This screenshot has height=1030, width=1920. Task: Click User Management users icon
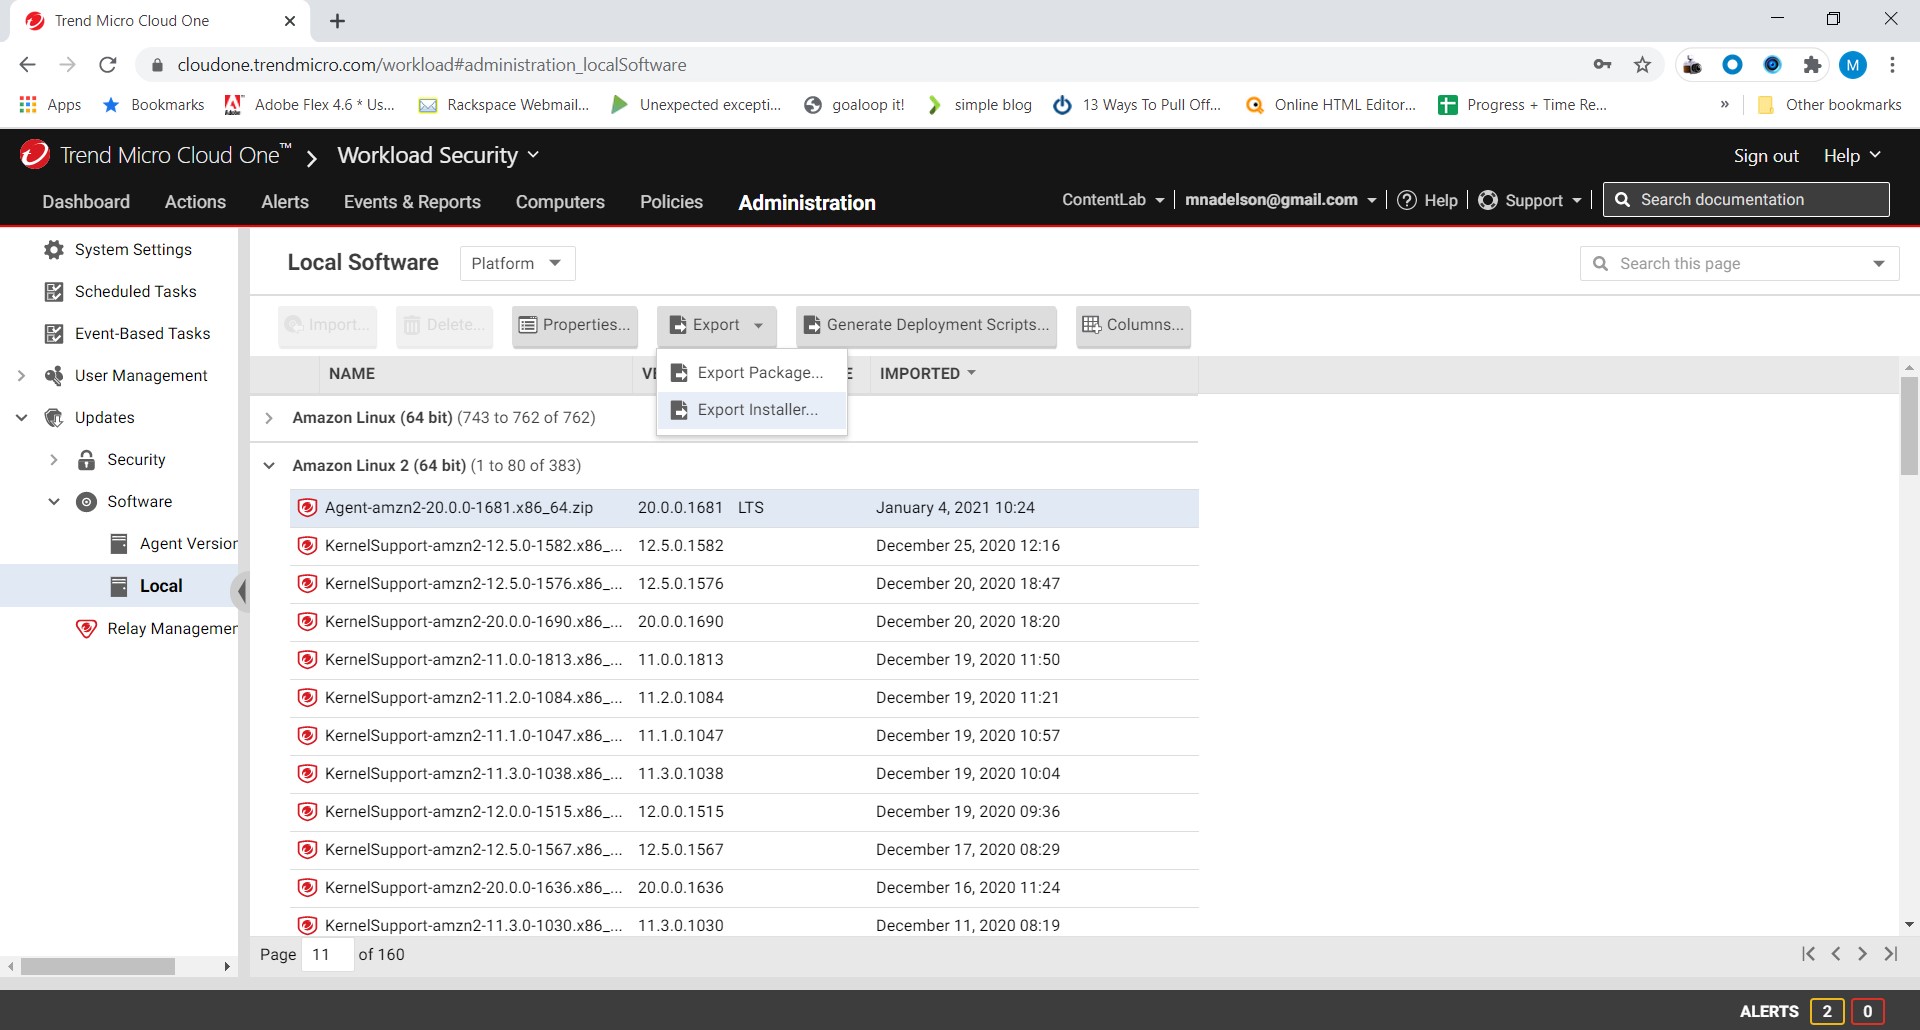coord(54,376)
